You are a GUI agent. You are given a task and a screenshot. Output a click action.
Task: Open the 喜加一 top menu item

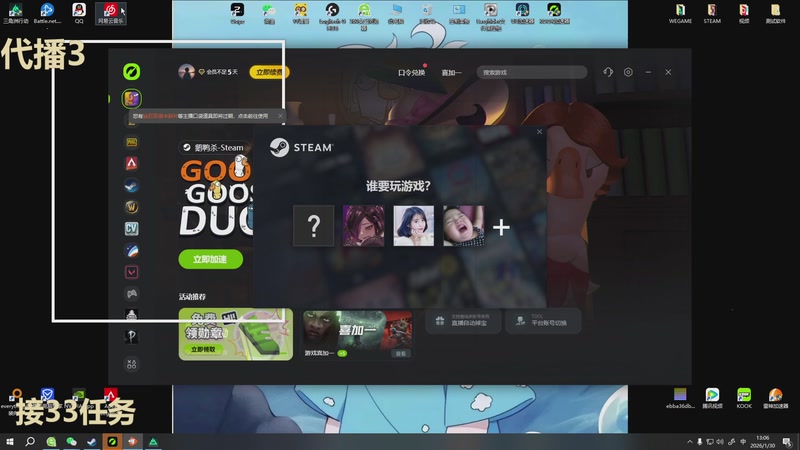[451, 72]
